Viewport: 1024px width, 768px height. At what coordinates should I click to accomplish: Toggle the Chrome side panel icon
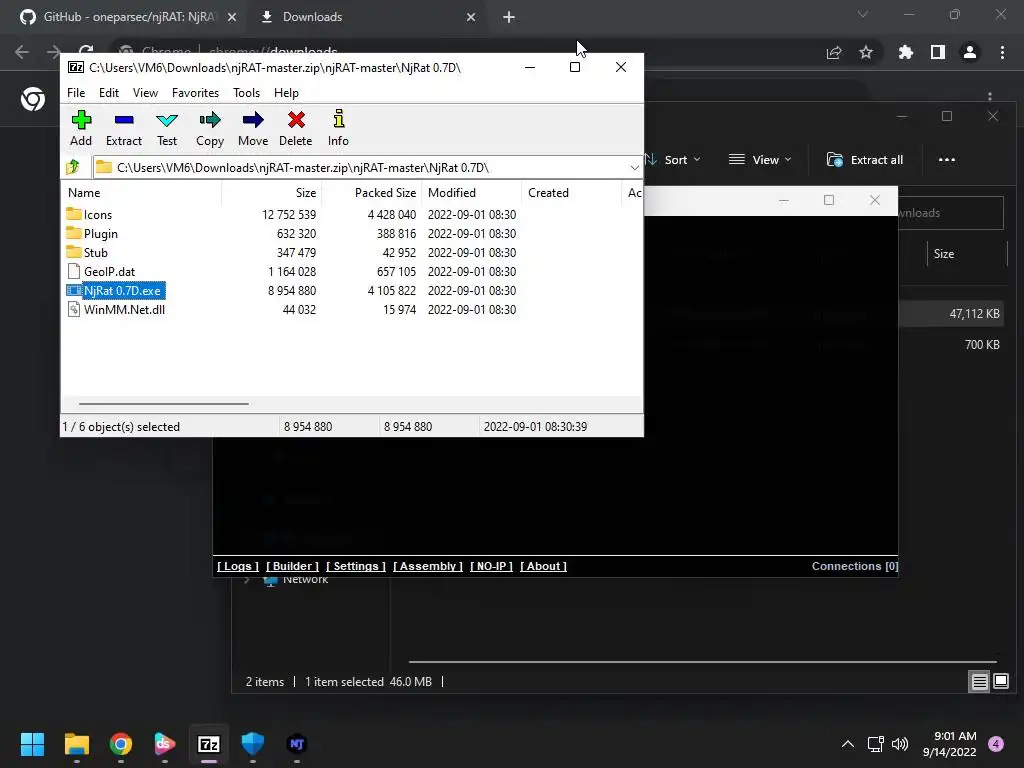click(x=938, y=52)
